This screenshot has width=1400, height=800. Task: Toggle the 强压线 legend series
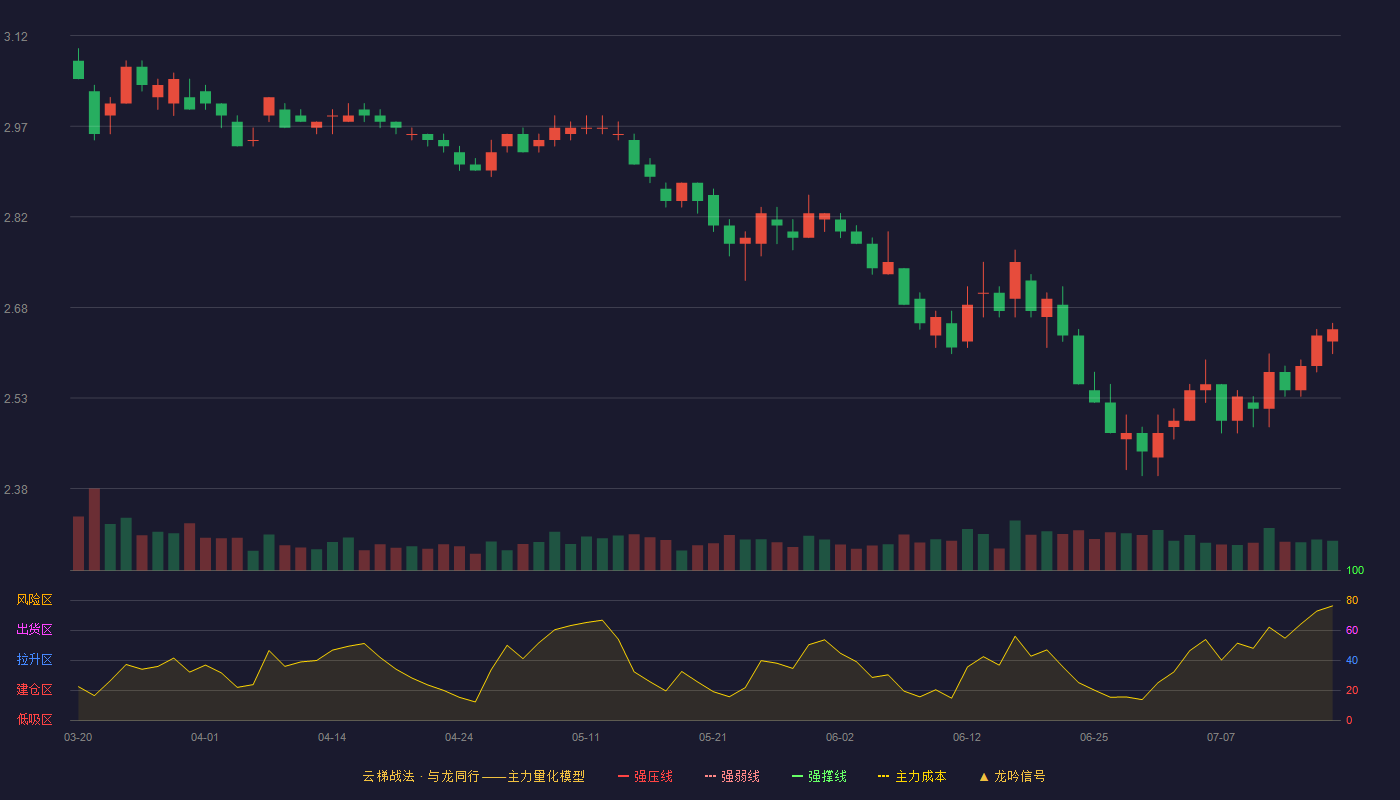point(645,776)
